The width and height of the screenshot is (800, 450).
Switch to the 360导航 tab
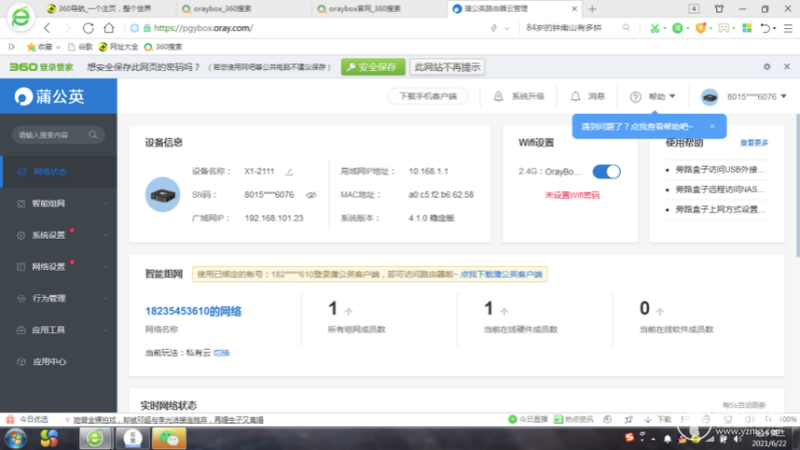click(x=105, y=9)
